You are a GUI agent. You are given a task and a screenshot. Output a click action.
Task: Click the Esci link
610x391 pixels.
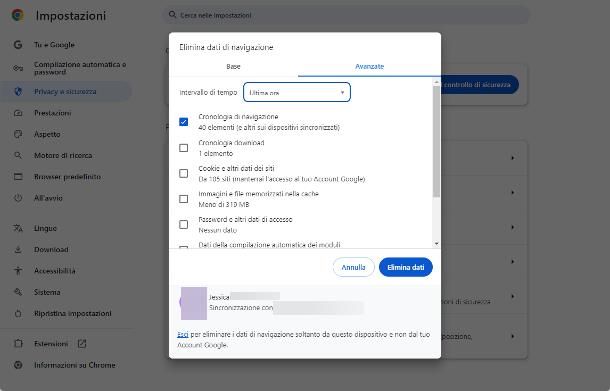183,335
